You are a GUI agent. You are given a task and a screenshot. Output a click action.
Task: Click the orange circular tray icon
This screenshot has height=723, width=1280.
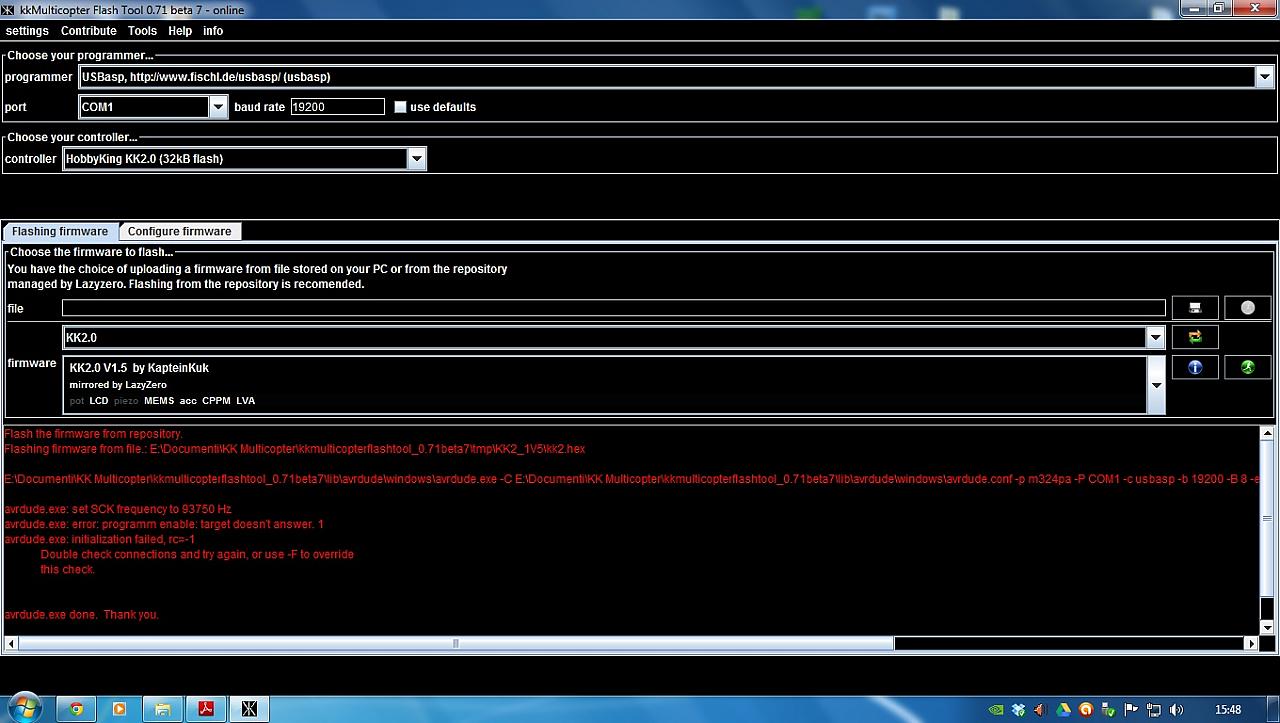(1086, 710)
